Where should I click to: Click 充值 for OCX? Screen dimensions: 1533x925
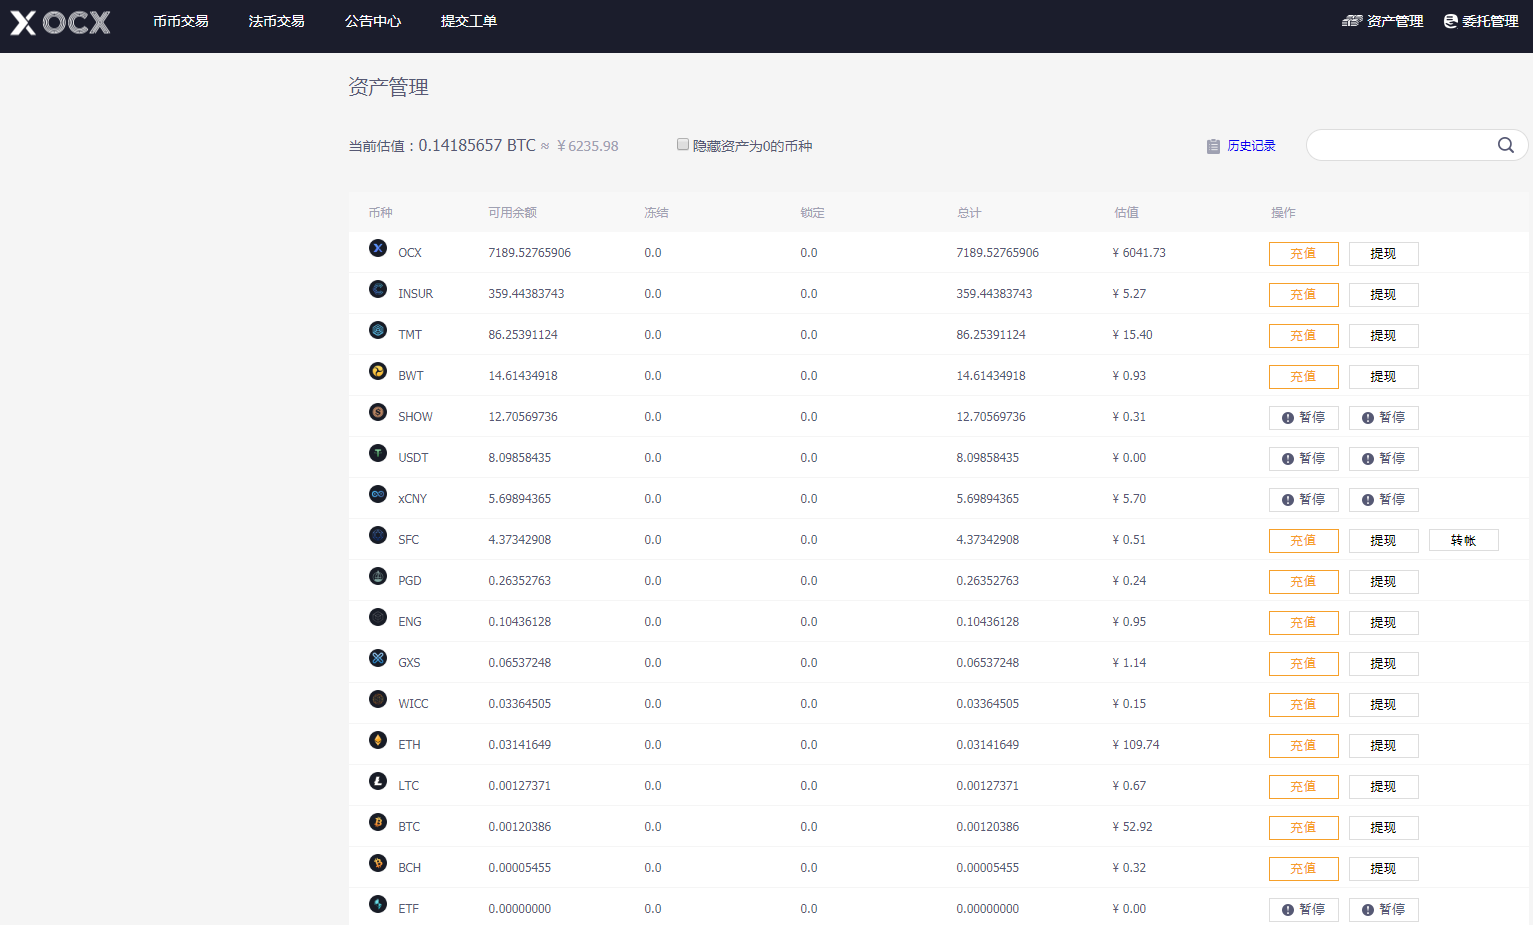point(1304,254)
